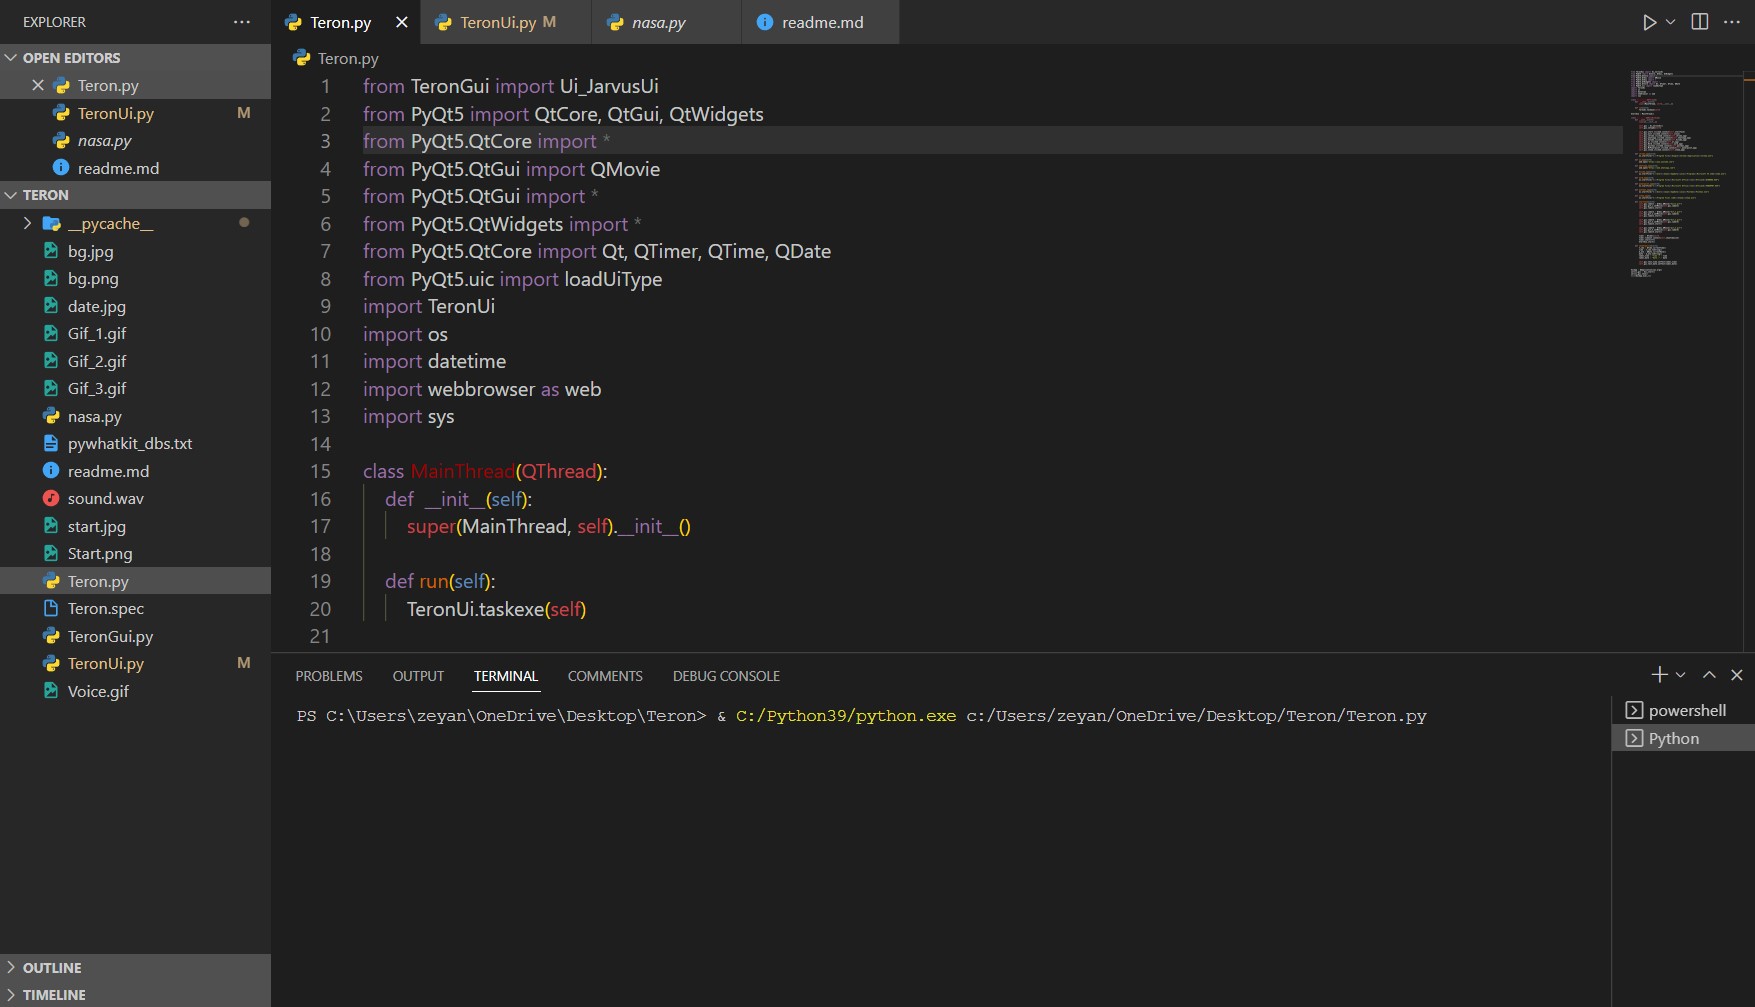Select the powershell terminal instance
Screen dimensions: 1755x1007
pyautogui.click(x=1686, y=710)
